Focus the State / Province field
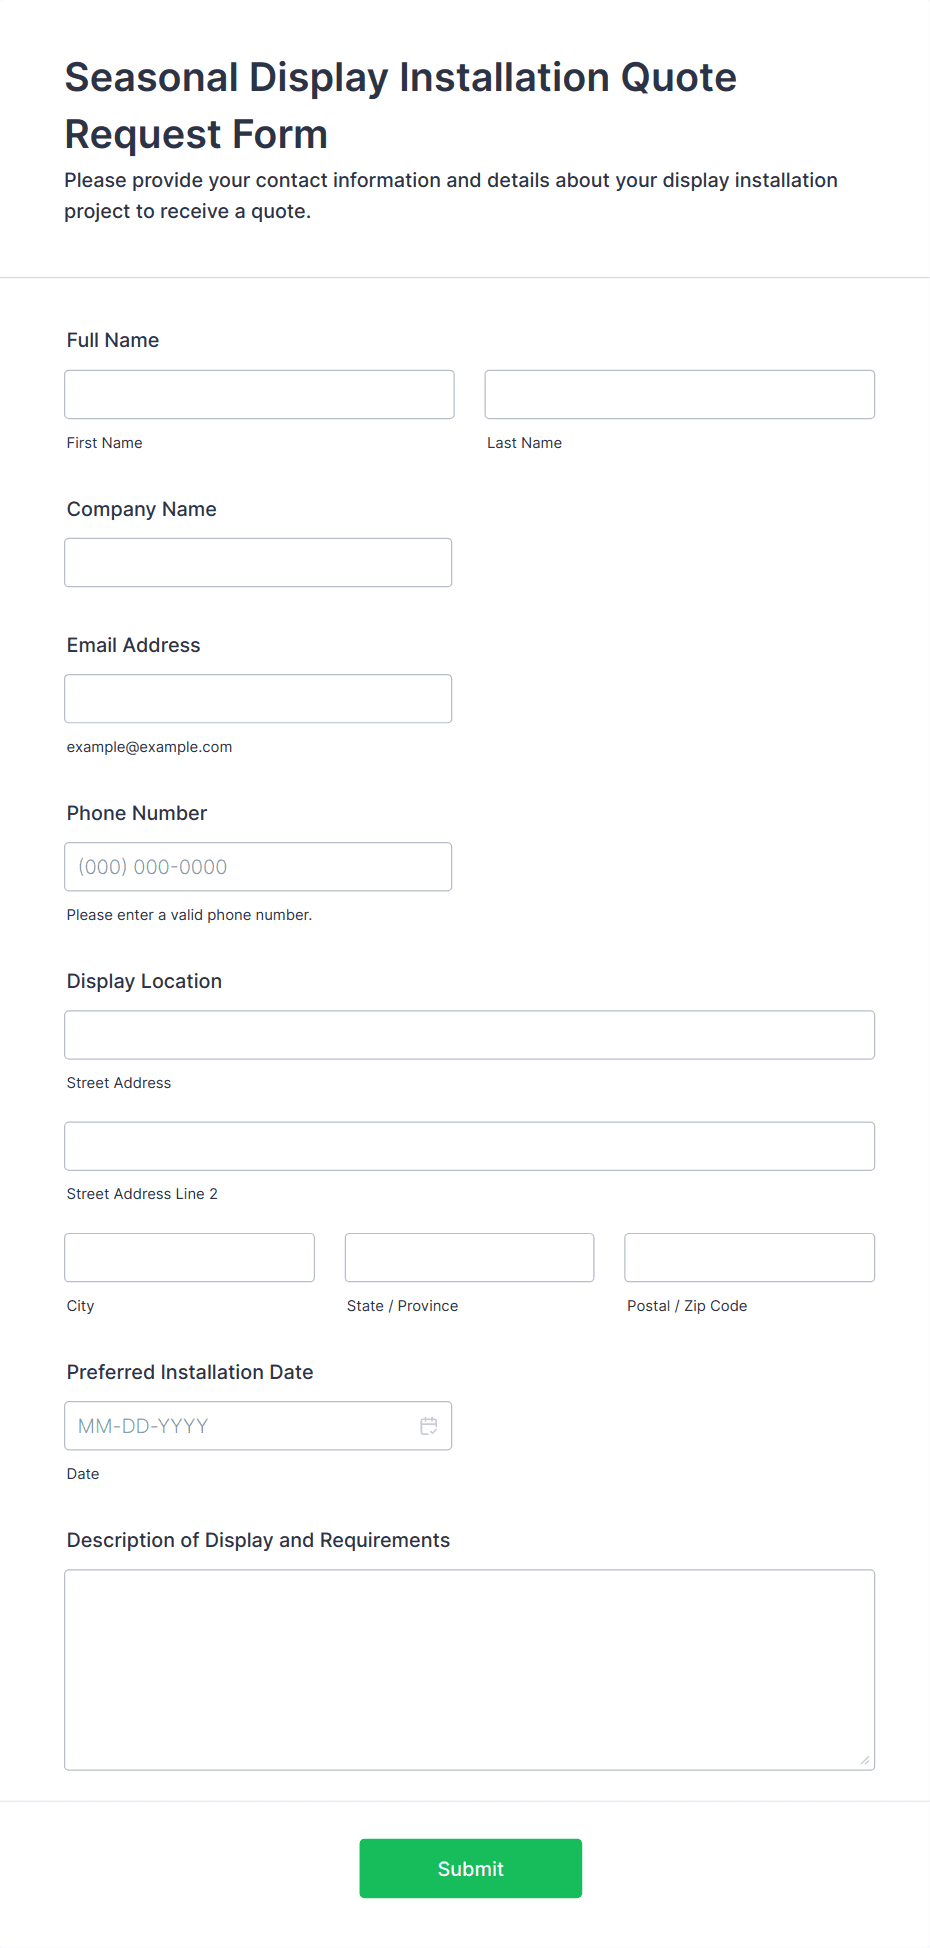This screenshot has width=930, height=1948. 470,1258
